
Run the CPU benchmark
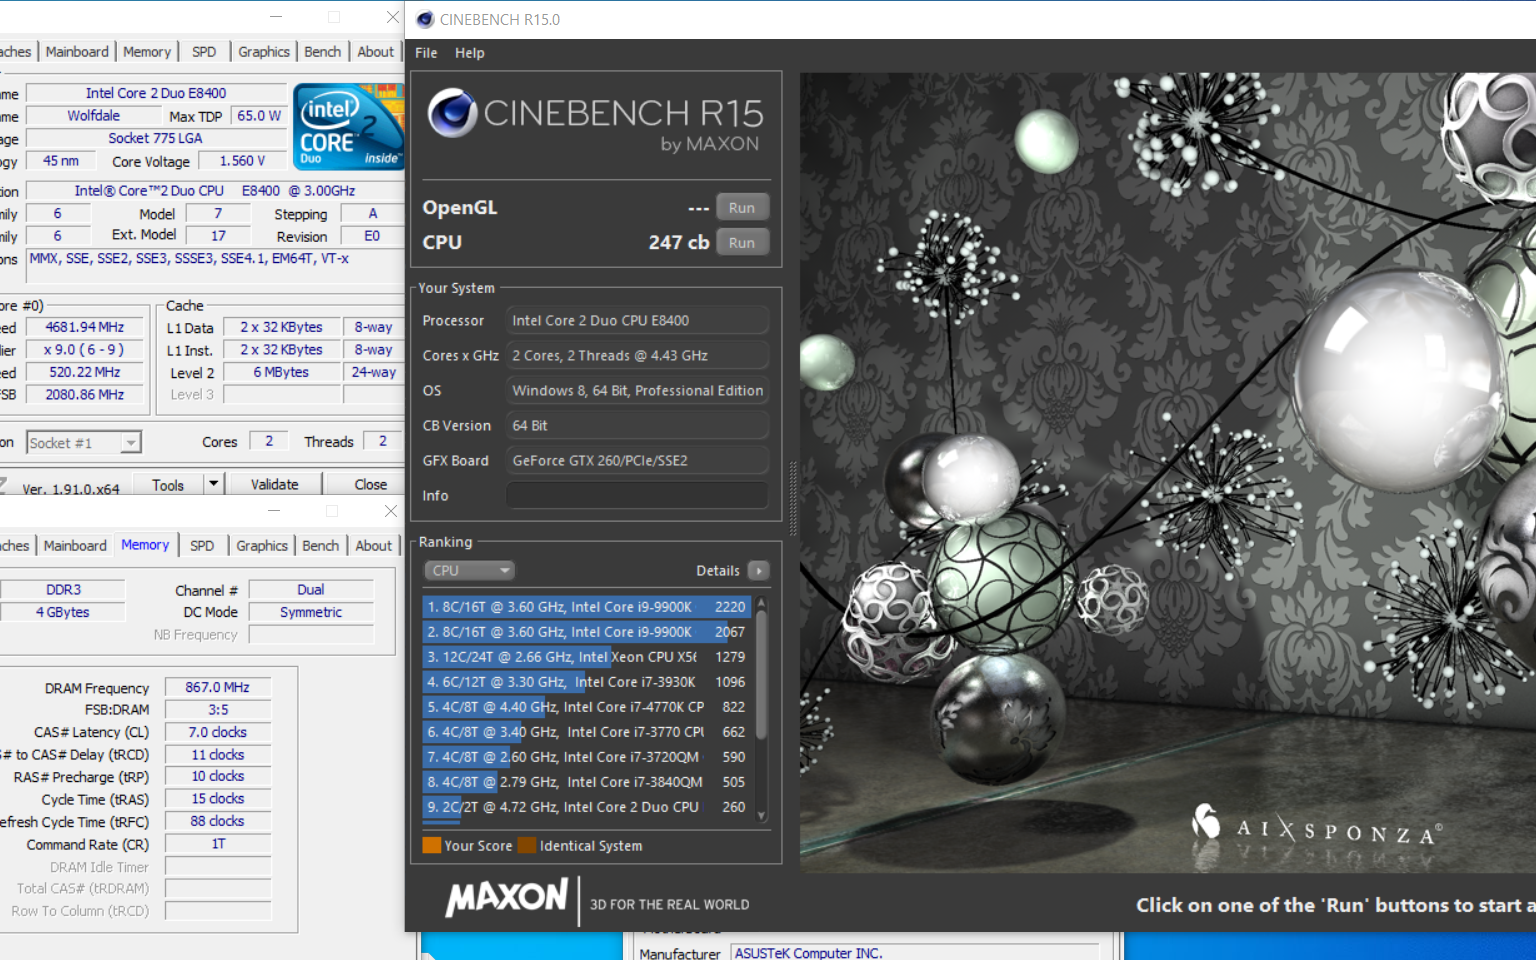click(742, 243)
